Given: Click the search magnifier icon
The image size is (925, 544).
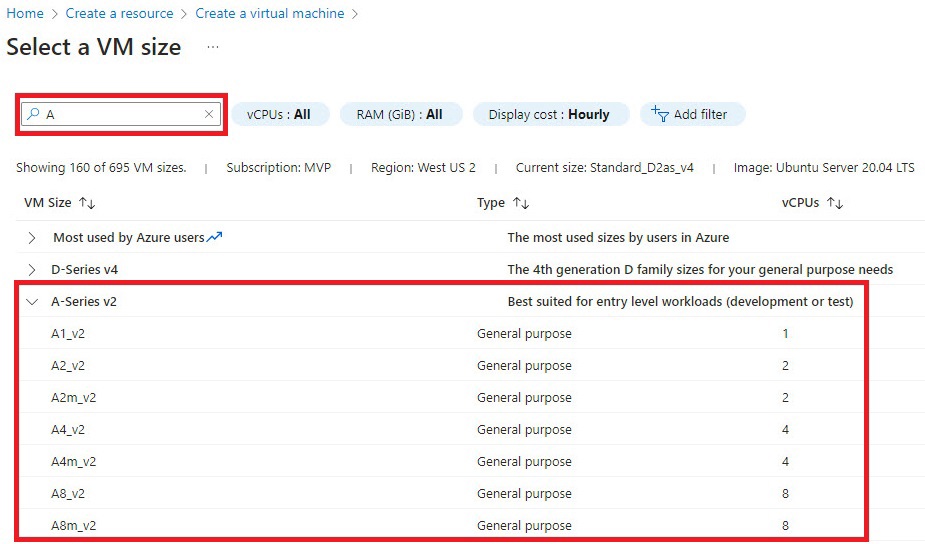Looking at the screenshot, I should coord(34,113).
